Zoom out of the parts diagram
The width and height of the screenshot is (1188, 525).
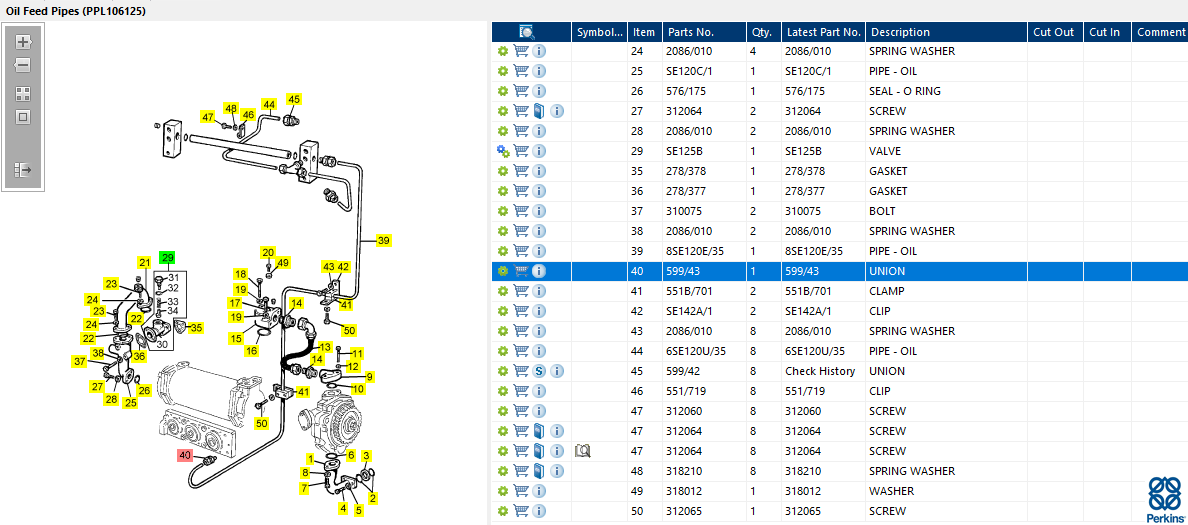[x=23, y=65]
